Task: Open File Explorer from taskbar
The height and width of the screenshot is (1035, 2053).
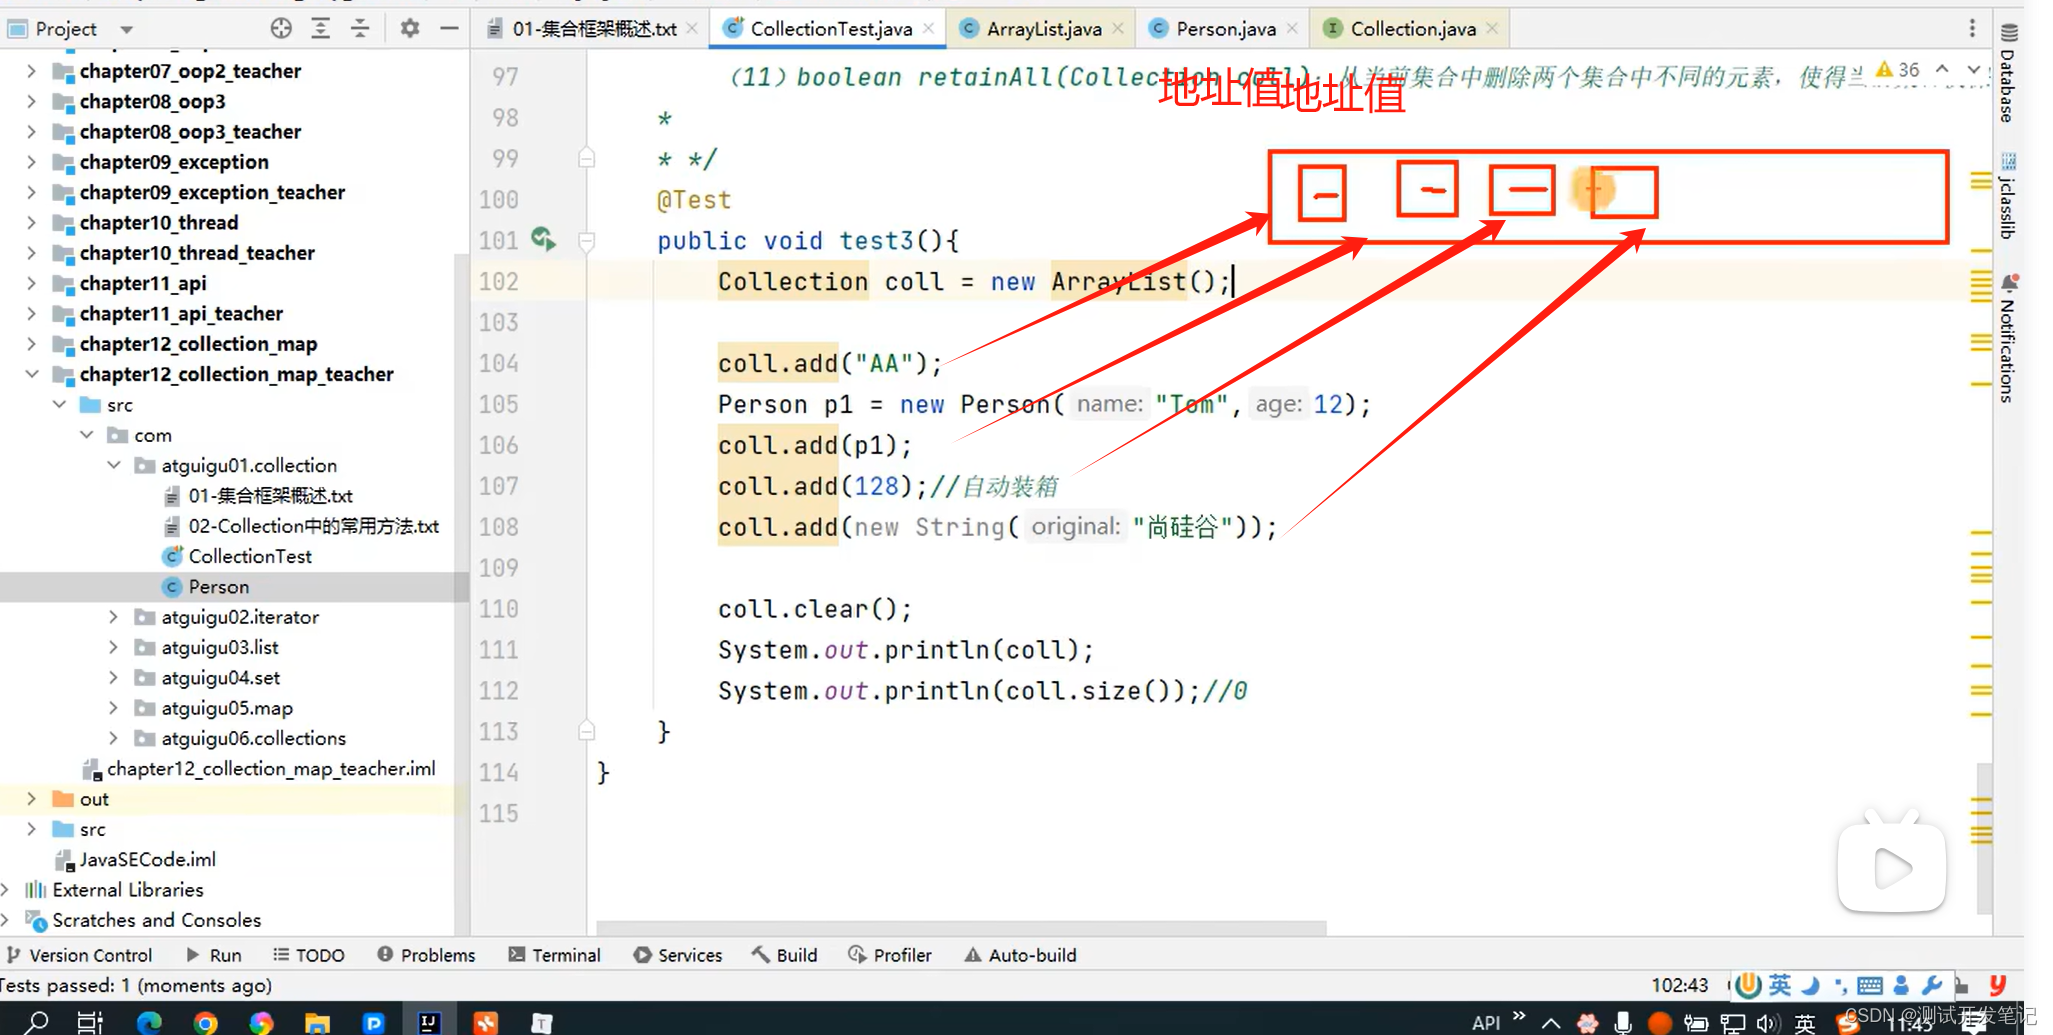Action: tap(317, 1022)
